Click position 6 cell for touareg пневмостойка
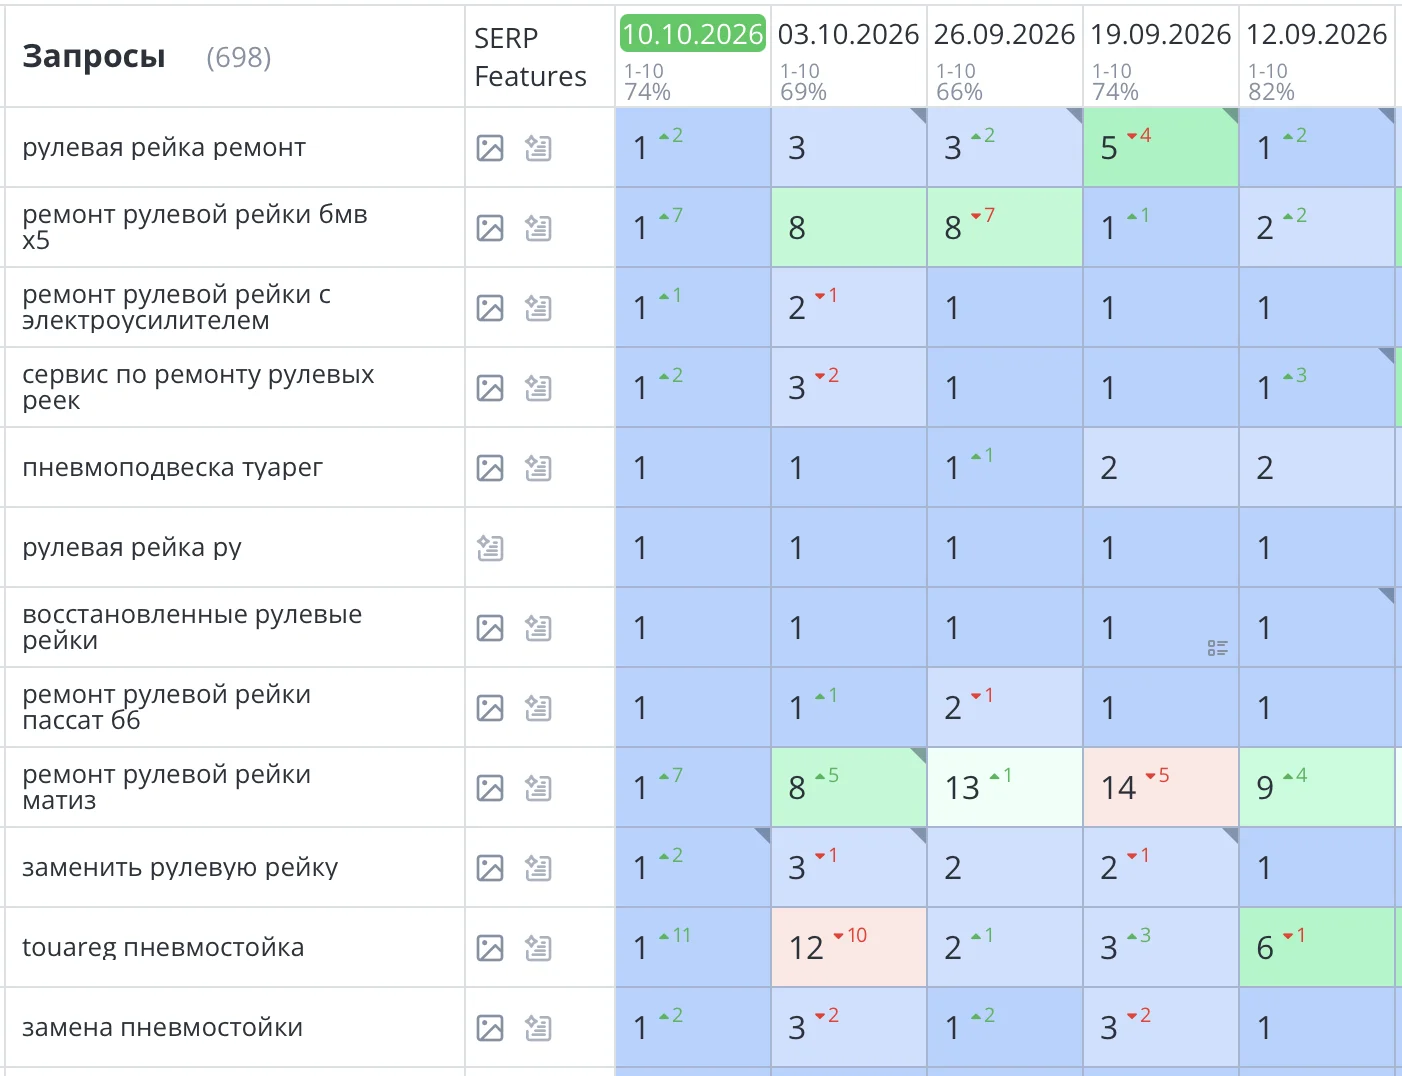Screen dimensions: 1402x1076 [1317, 947]
